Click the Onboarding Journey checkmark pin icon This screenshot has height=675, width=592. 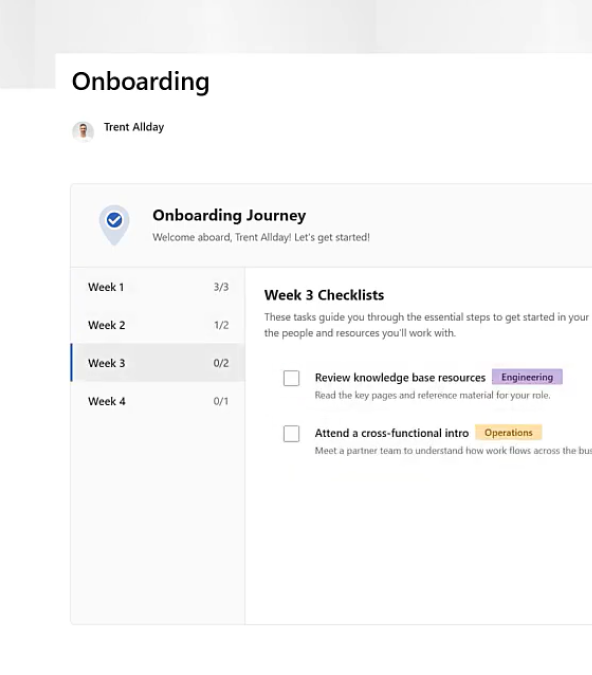point(114,224)
